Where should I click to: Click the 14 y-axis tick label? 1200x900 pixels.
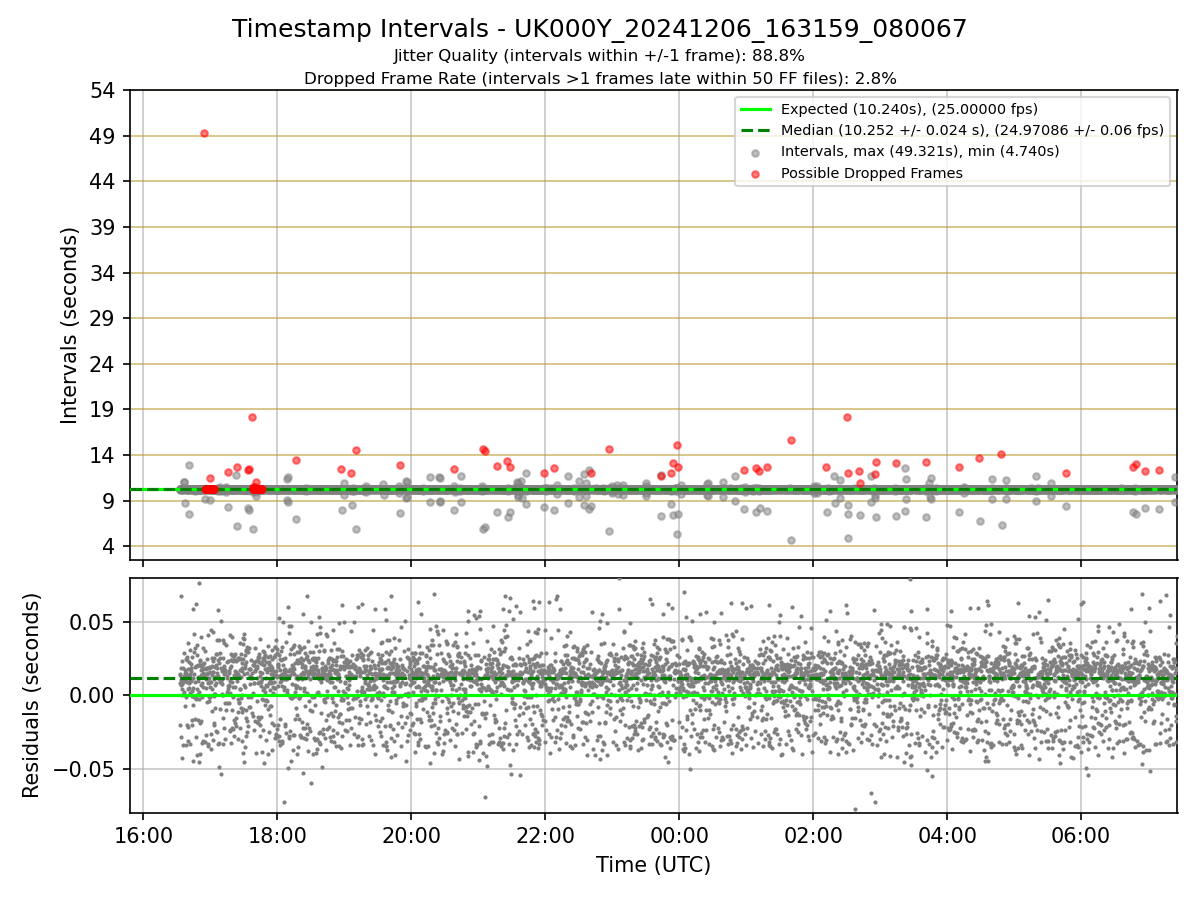pos(105,455)
